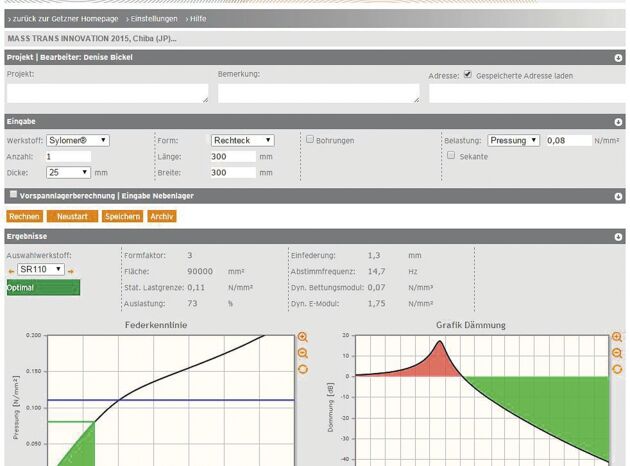Click the Rechnen button
630x466 pixels.
point(25,216)
